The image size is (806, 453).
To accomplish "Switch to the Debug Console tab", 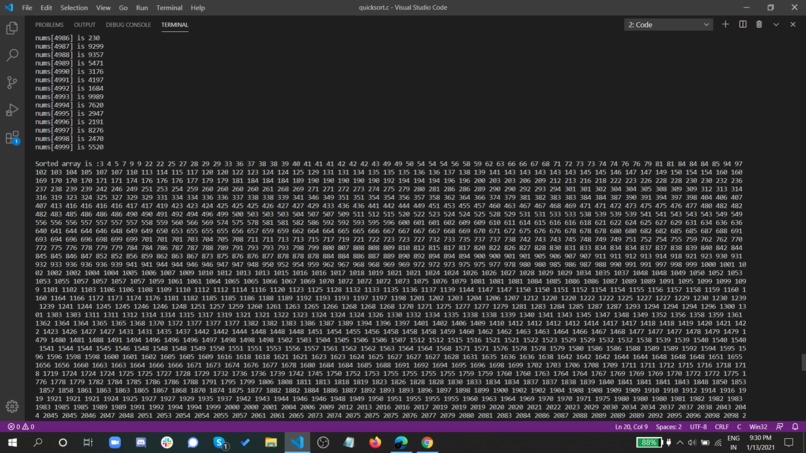I will 128,25.
